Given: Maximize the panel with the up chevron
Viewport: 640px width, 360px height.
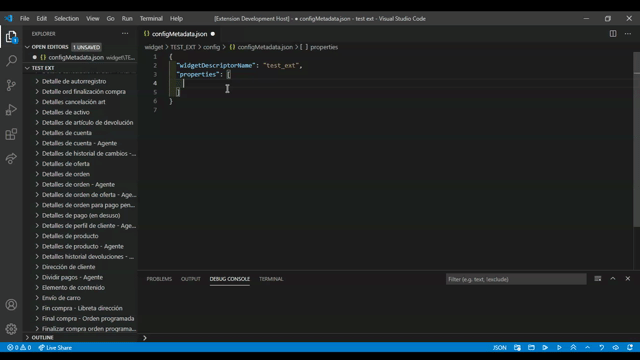Looking at the screenshot, I should point(613,279).
